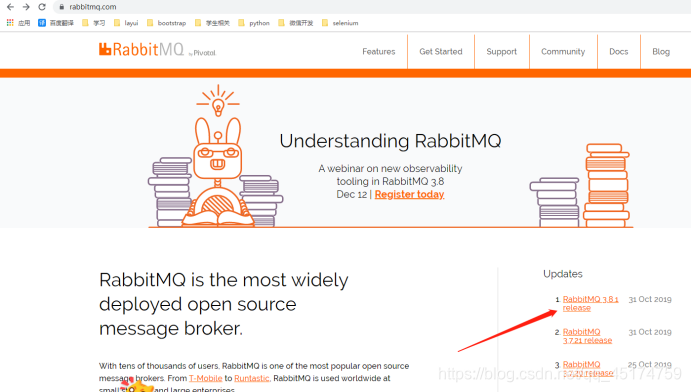This screenshot has width=691, height=392.
Task: Open the apps grid bookmark icon
Action: pyautogui.click(x=10, y=23)
